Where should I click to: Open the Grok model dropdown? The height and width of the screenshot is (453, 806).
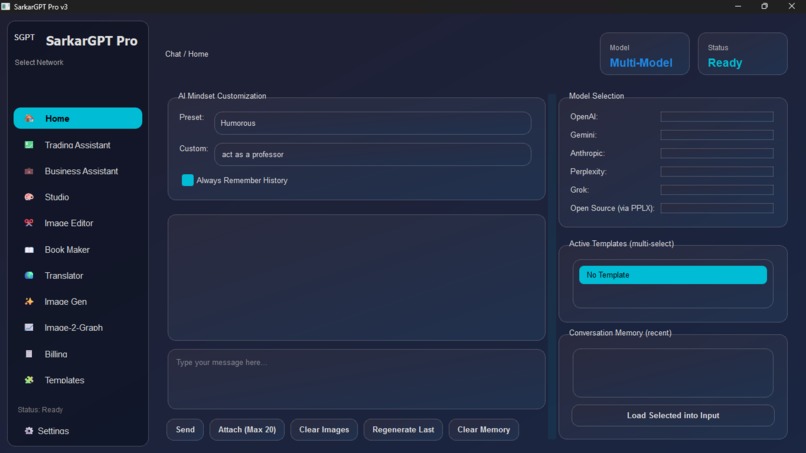717,190
